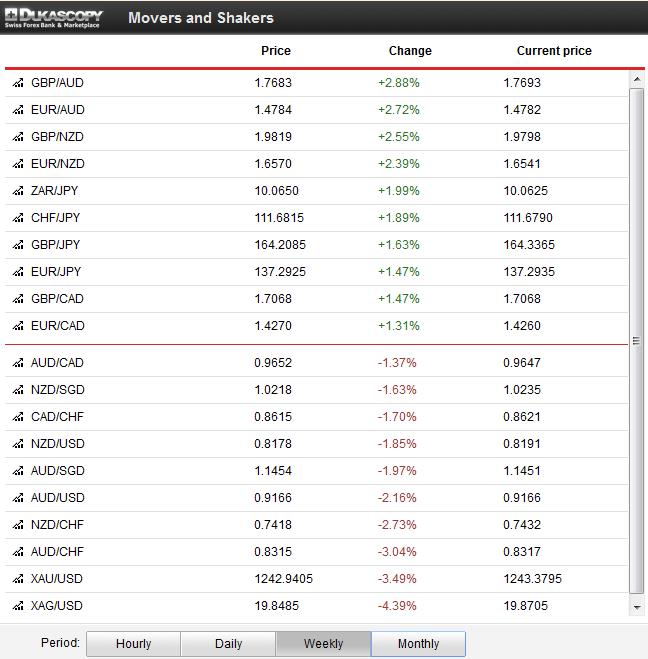Click the chart icon beside XAG/USD
648x659 pixels.
18,605
